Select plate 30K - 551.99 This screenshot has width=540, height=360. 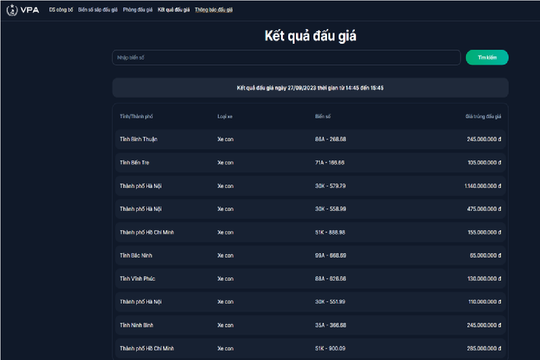(330, 302)
